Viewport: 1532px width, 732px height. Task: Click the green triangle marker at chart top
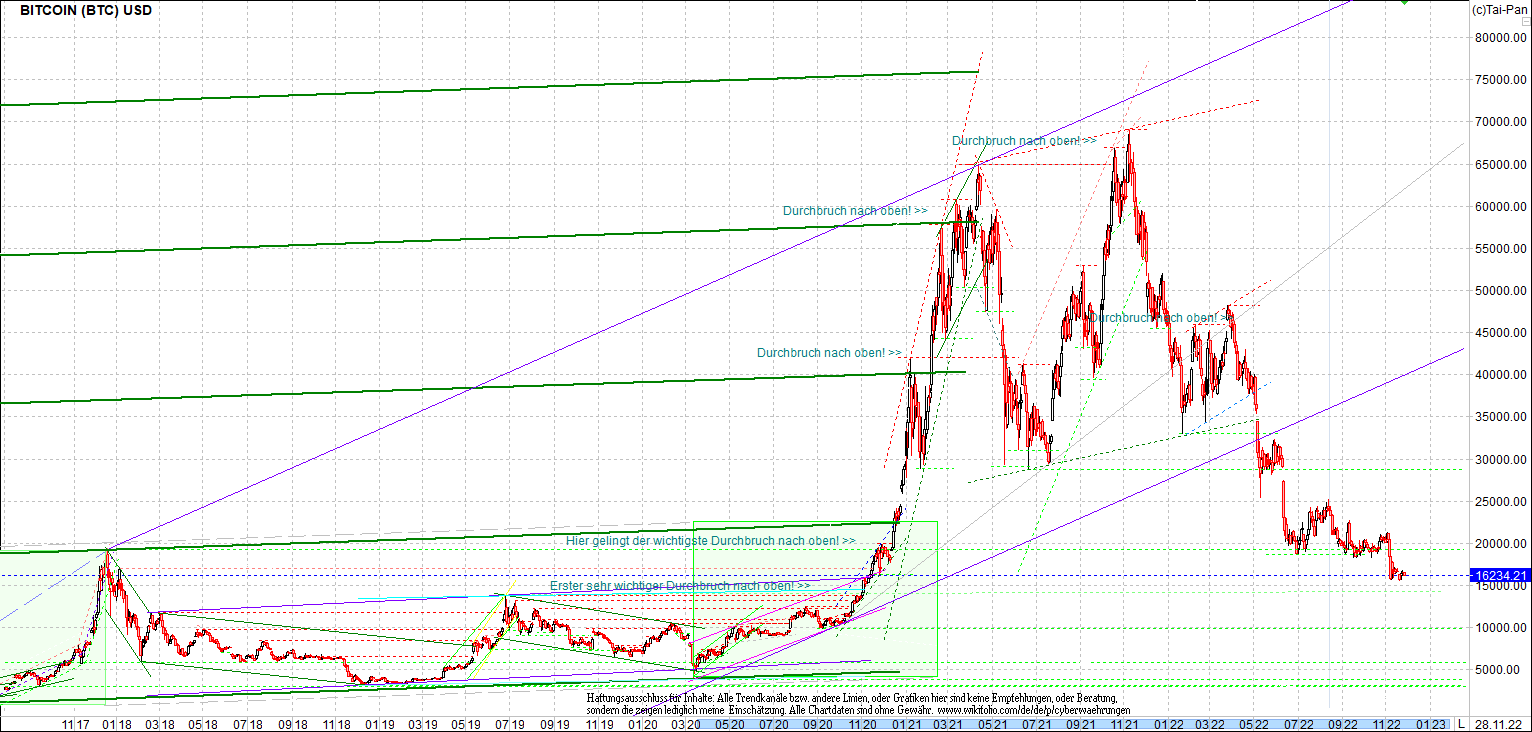(x=1404, y=2)
